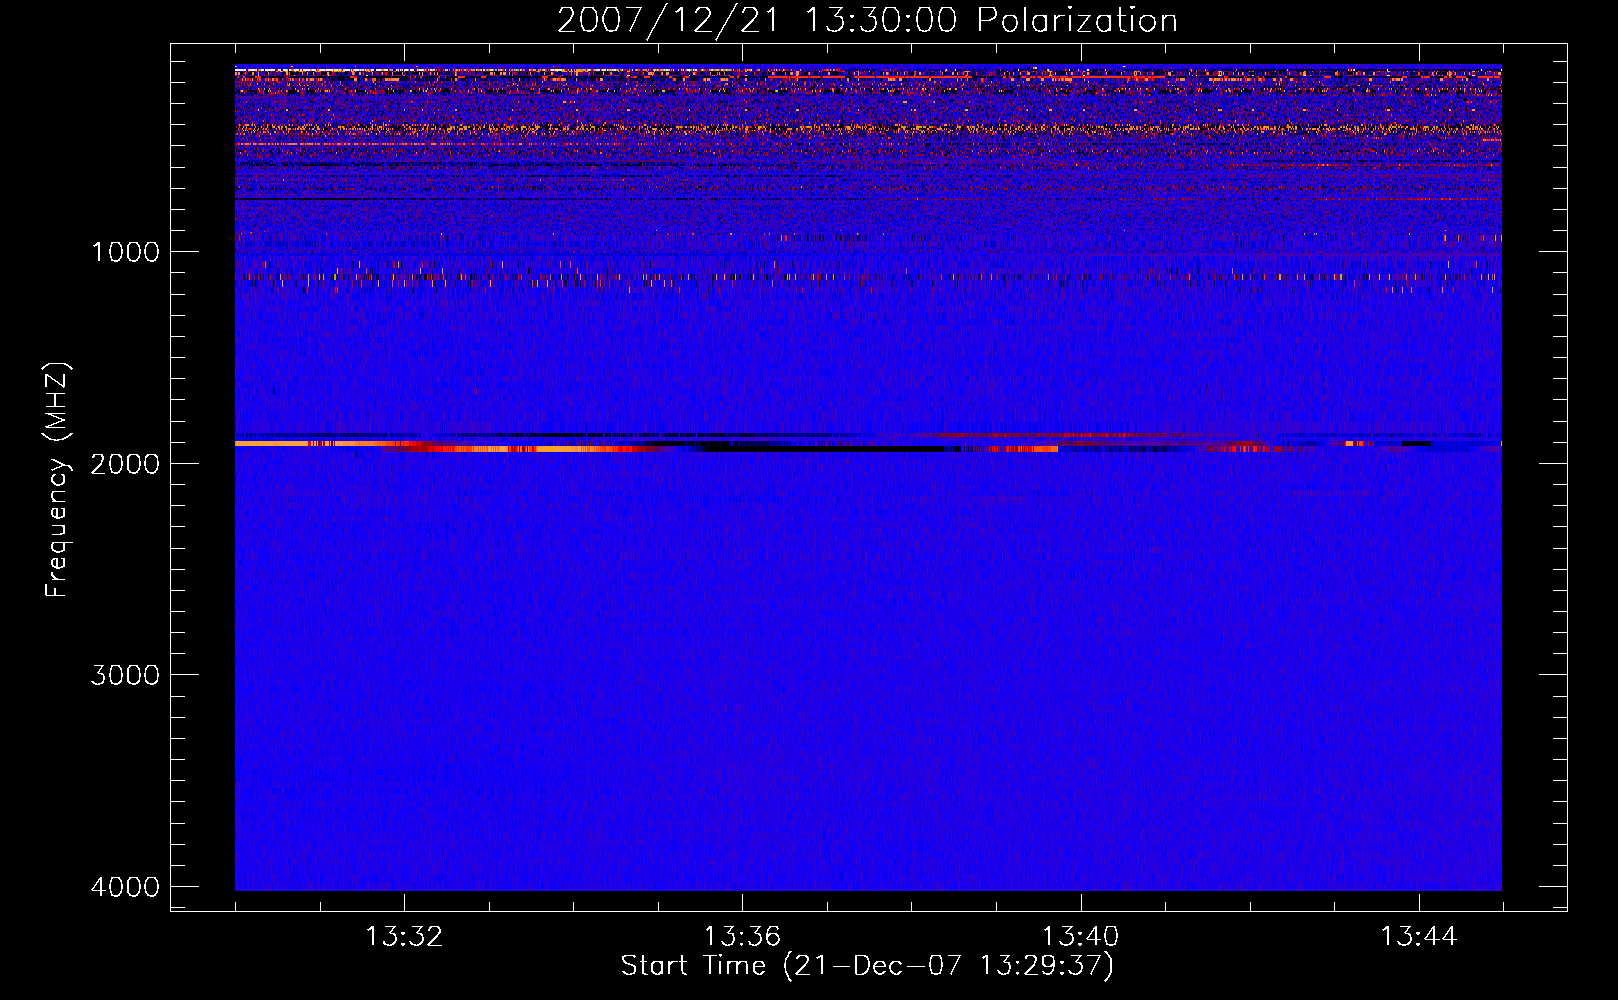Click the 13:32 time tick label

point(404,937)
